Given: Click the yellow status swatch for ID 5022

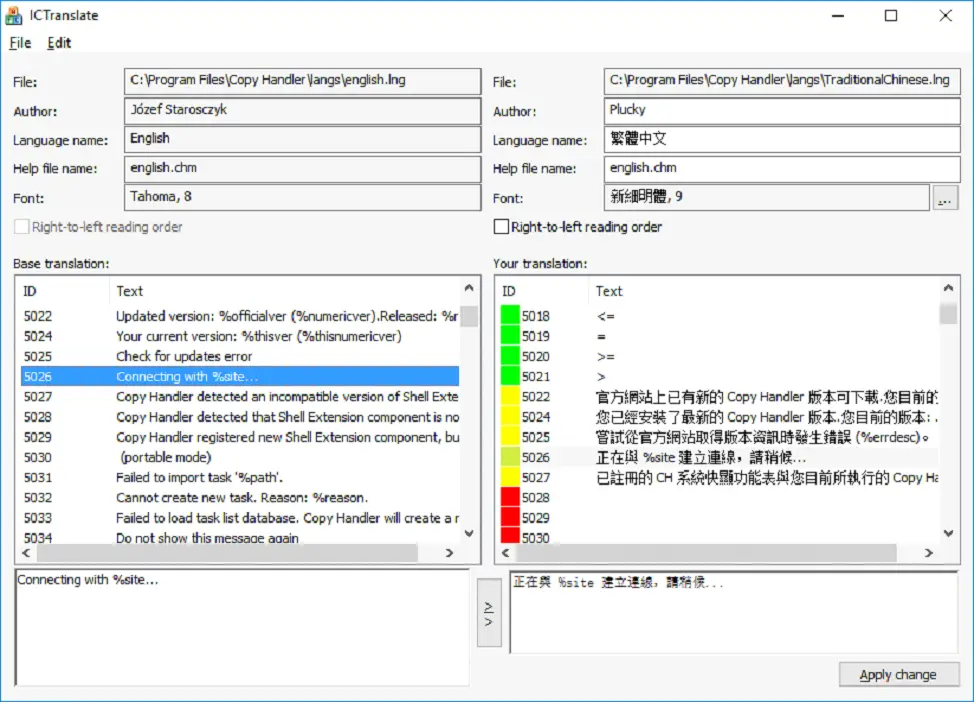Looking at the screenshot, I should click(x=510, y=396).
